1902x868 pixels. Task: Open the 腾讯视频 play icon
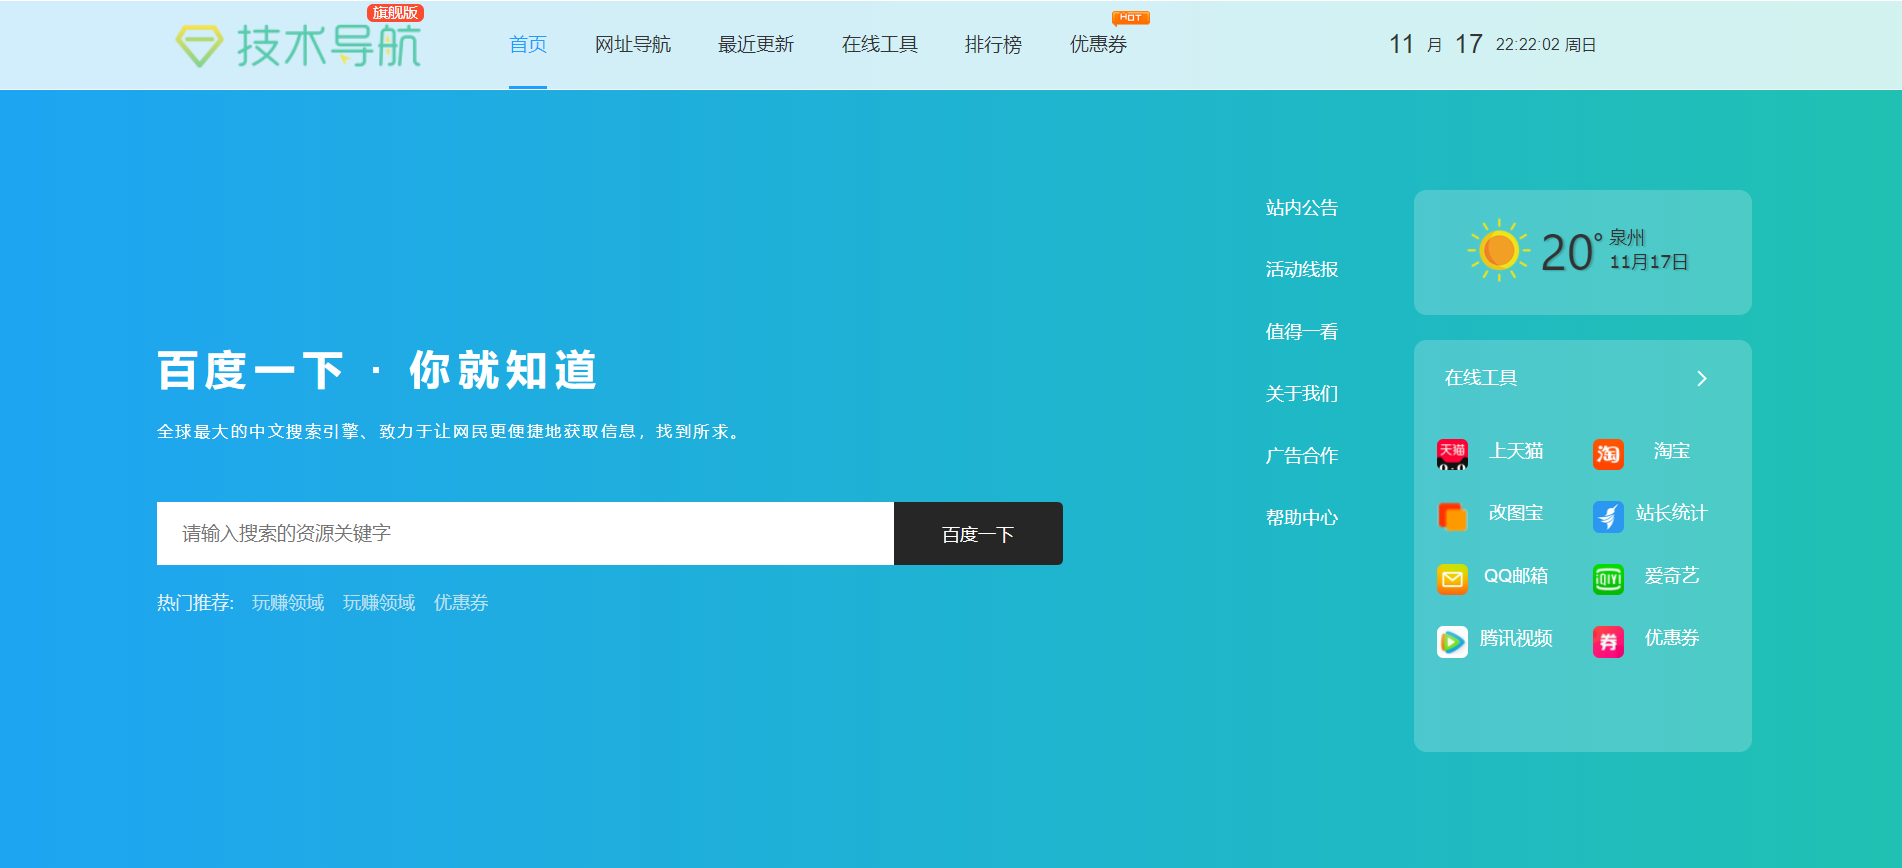(1452, 641)
